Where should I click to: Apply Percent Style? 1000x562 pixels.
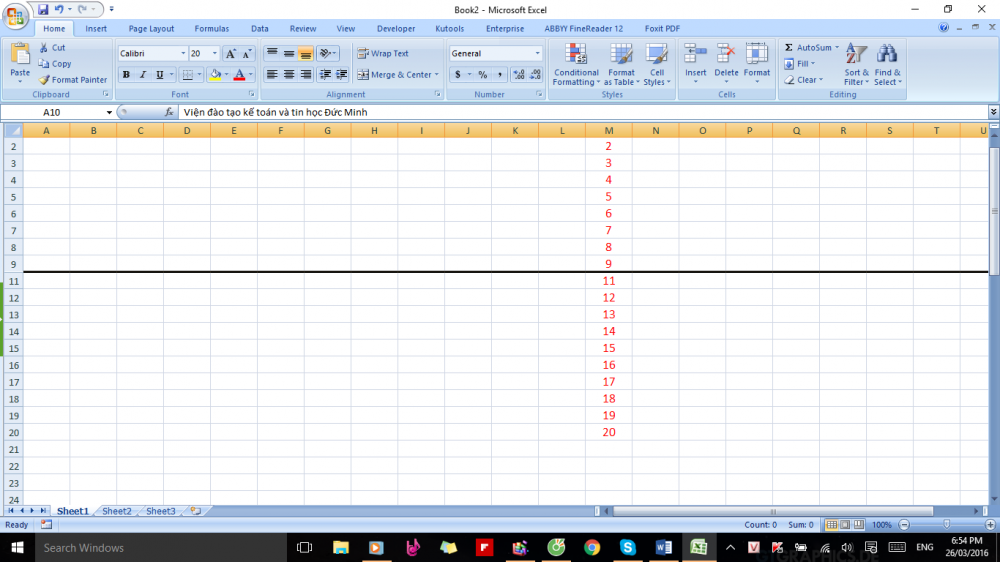(483, 75)
